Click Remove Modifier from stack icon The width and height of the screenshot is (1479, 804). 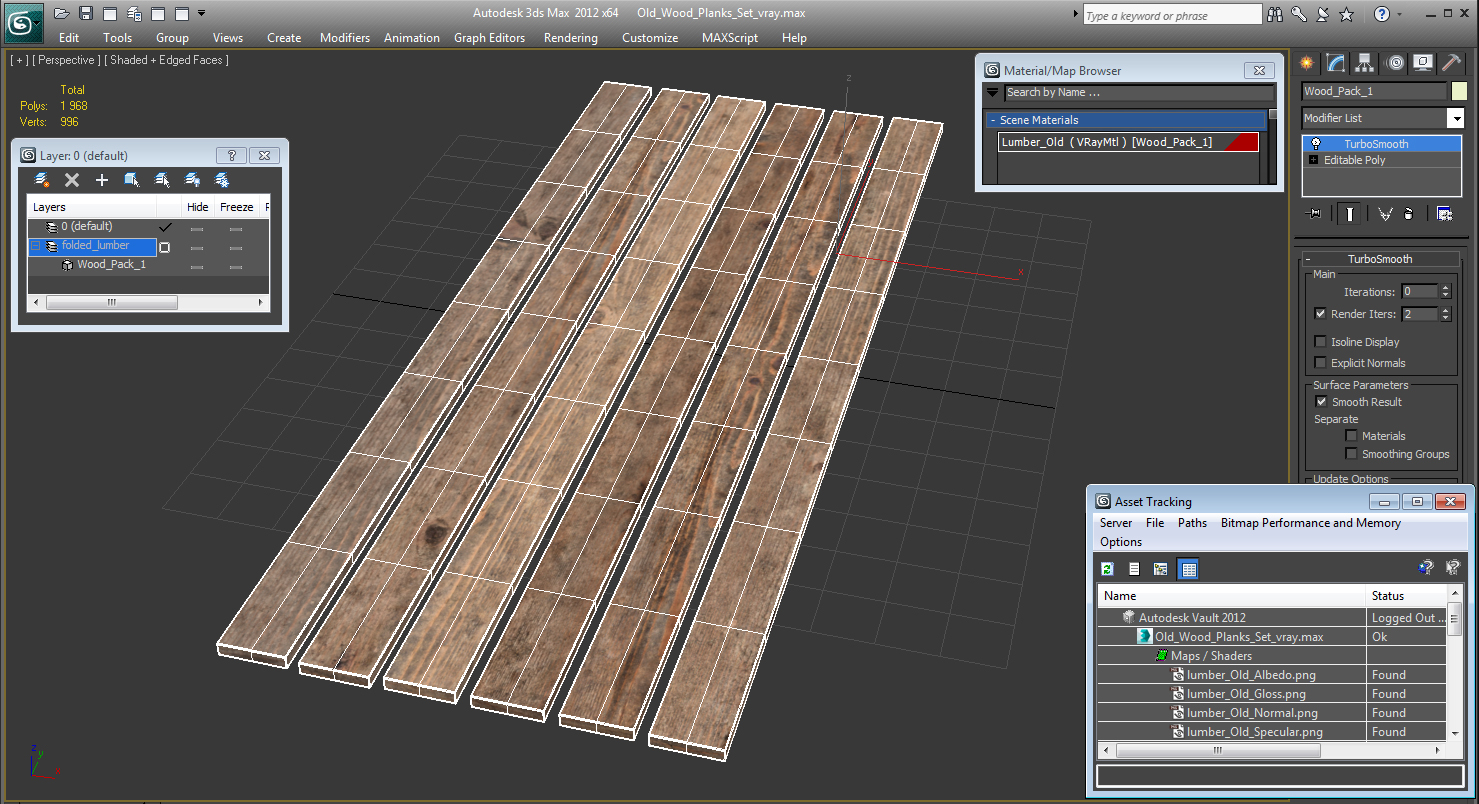point(1408,213)
